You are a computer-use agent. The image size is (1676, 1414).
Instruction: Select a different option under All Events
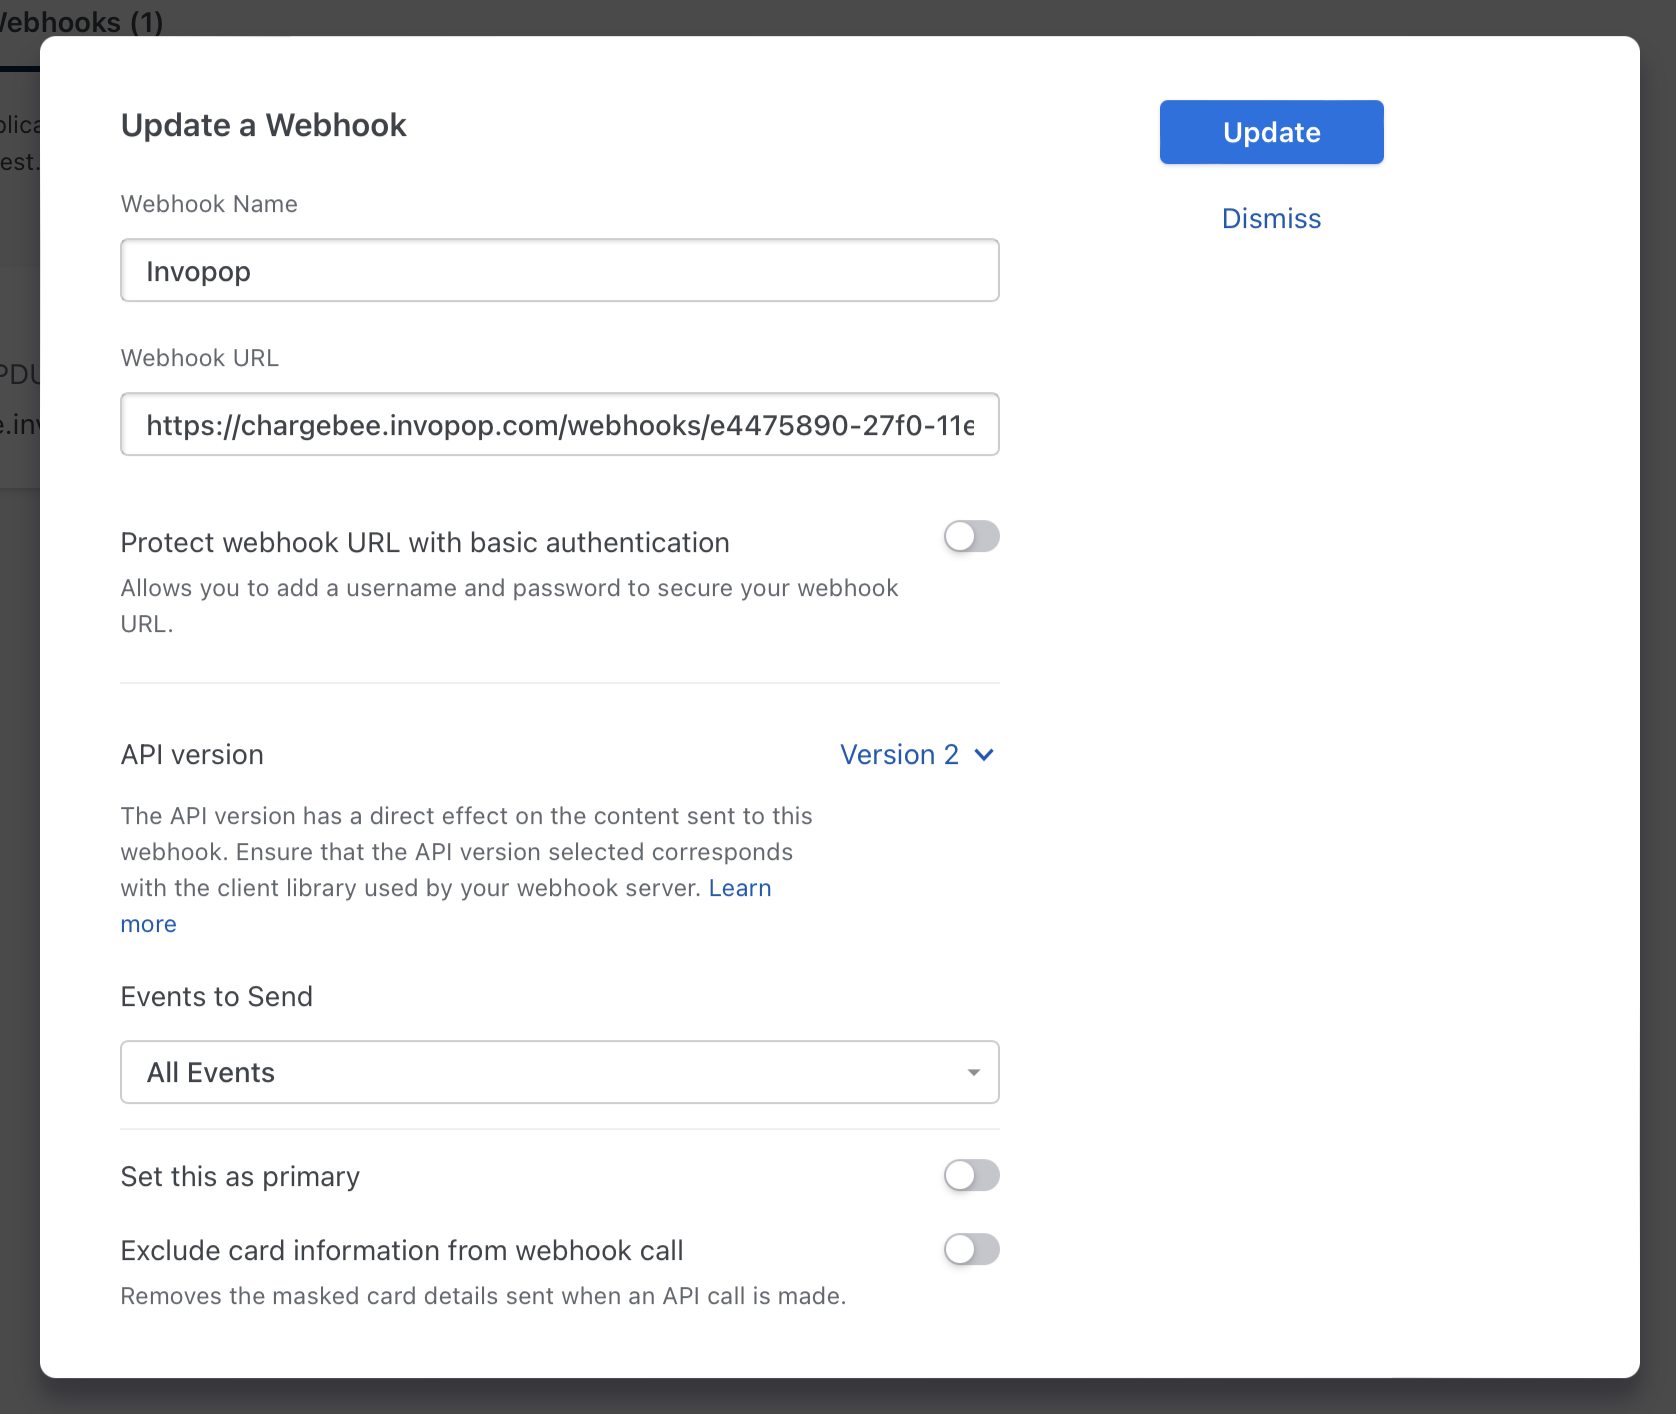coord(558,1072)
